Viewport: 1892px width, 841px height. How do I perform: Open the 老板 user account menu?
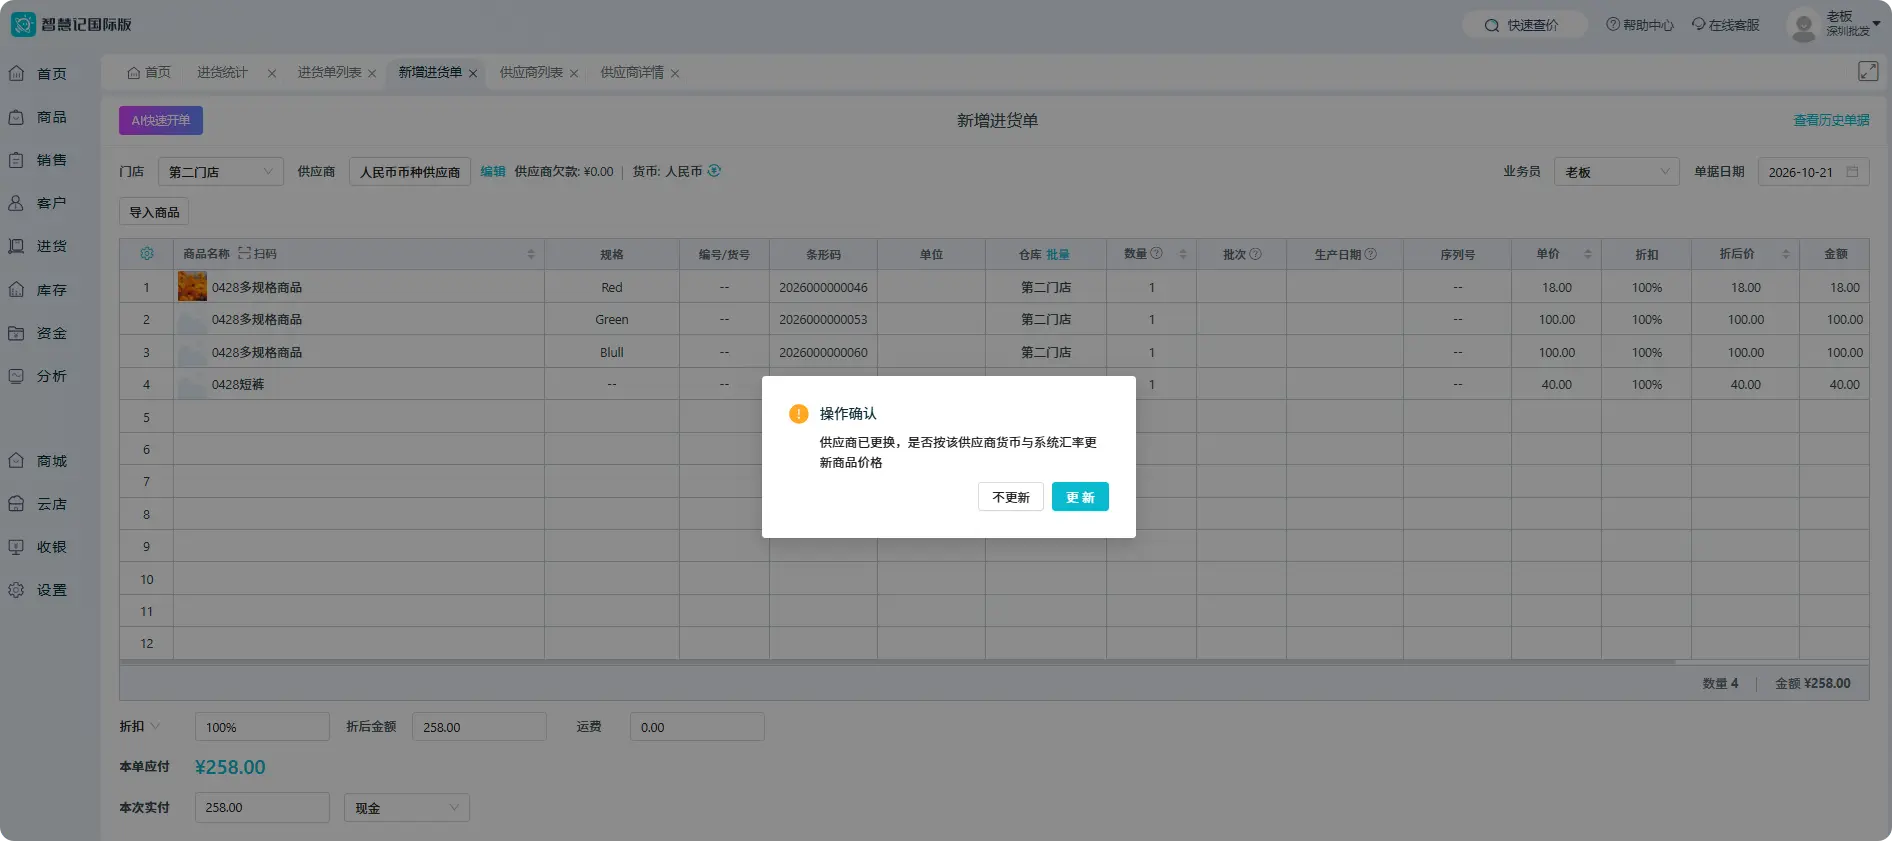[x=1835, y=24]
